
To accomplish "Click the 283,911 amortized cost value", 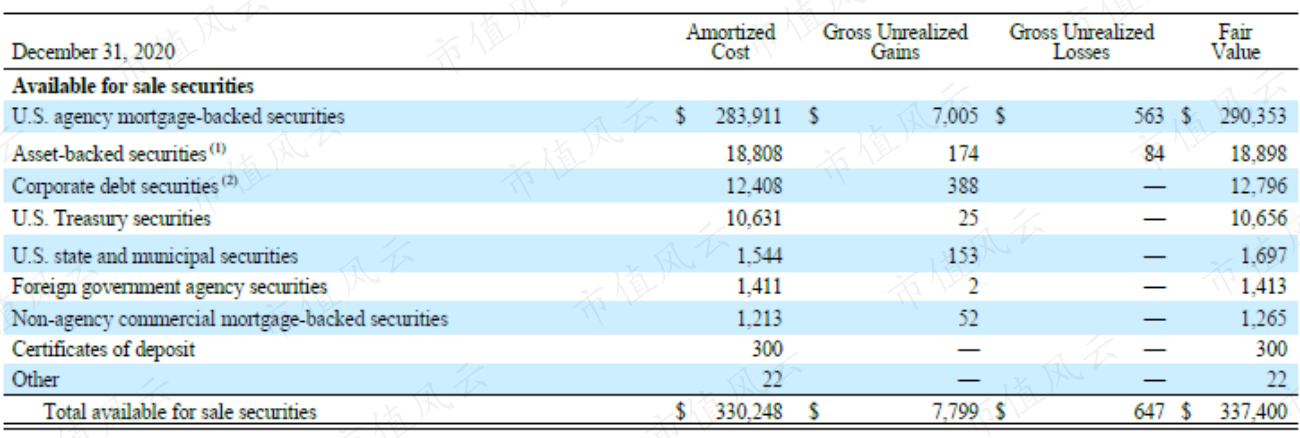I will coord(747,117).
